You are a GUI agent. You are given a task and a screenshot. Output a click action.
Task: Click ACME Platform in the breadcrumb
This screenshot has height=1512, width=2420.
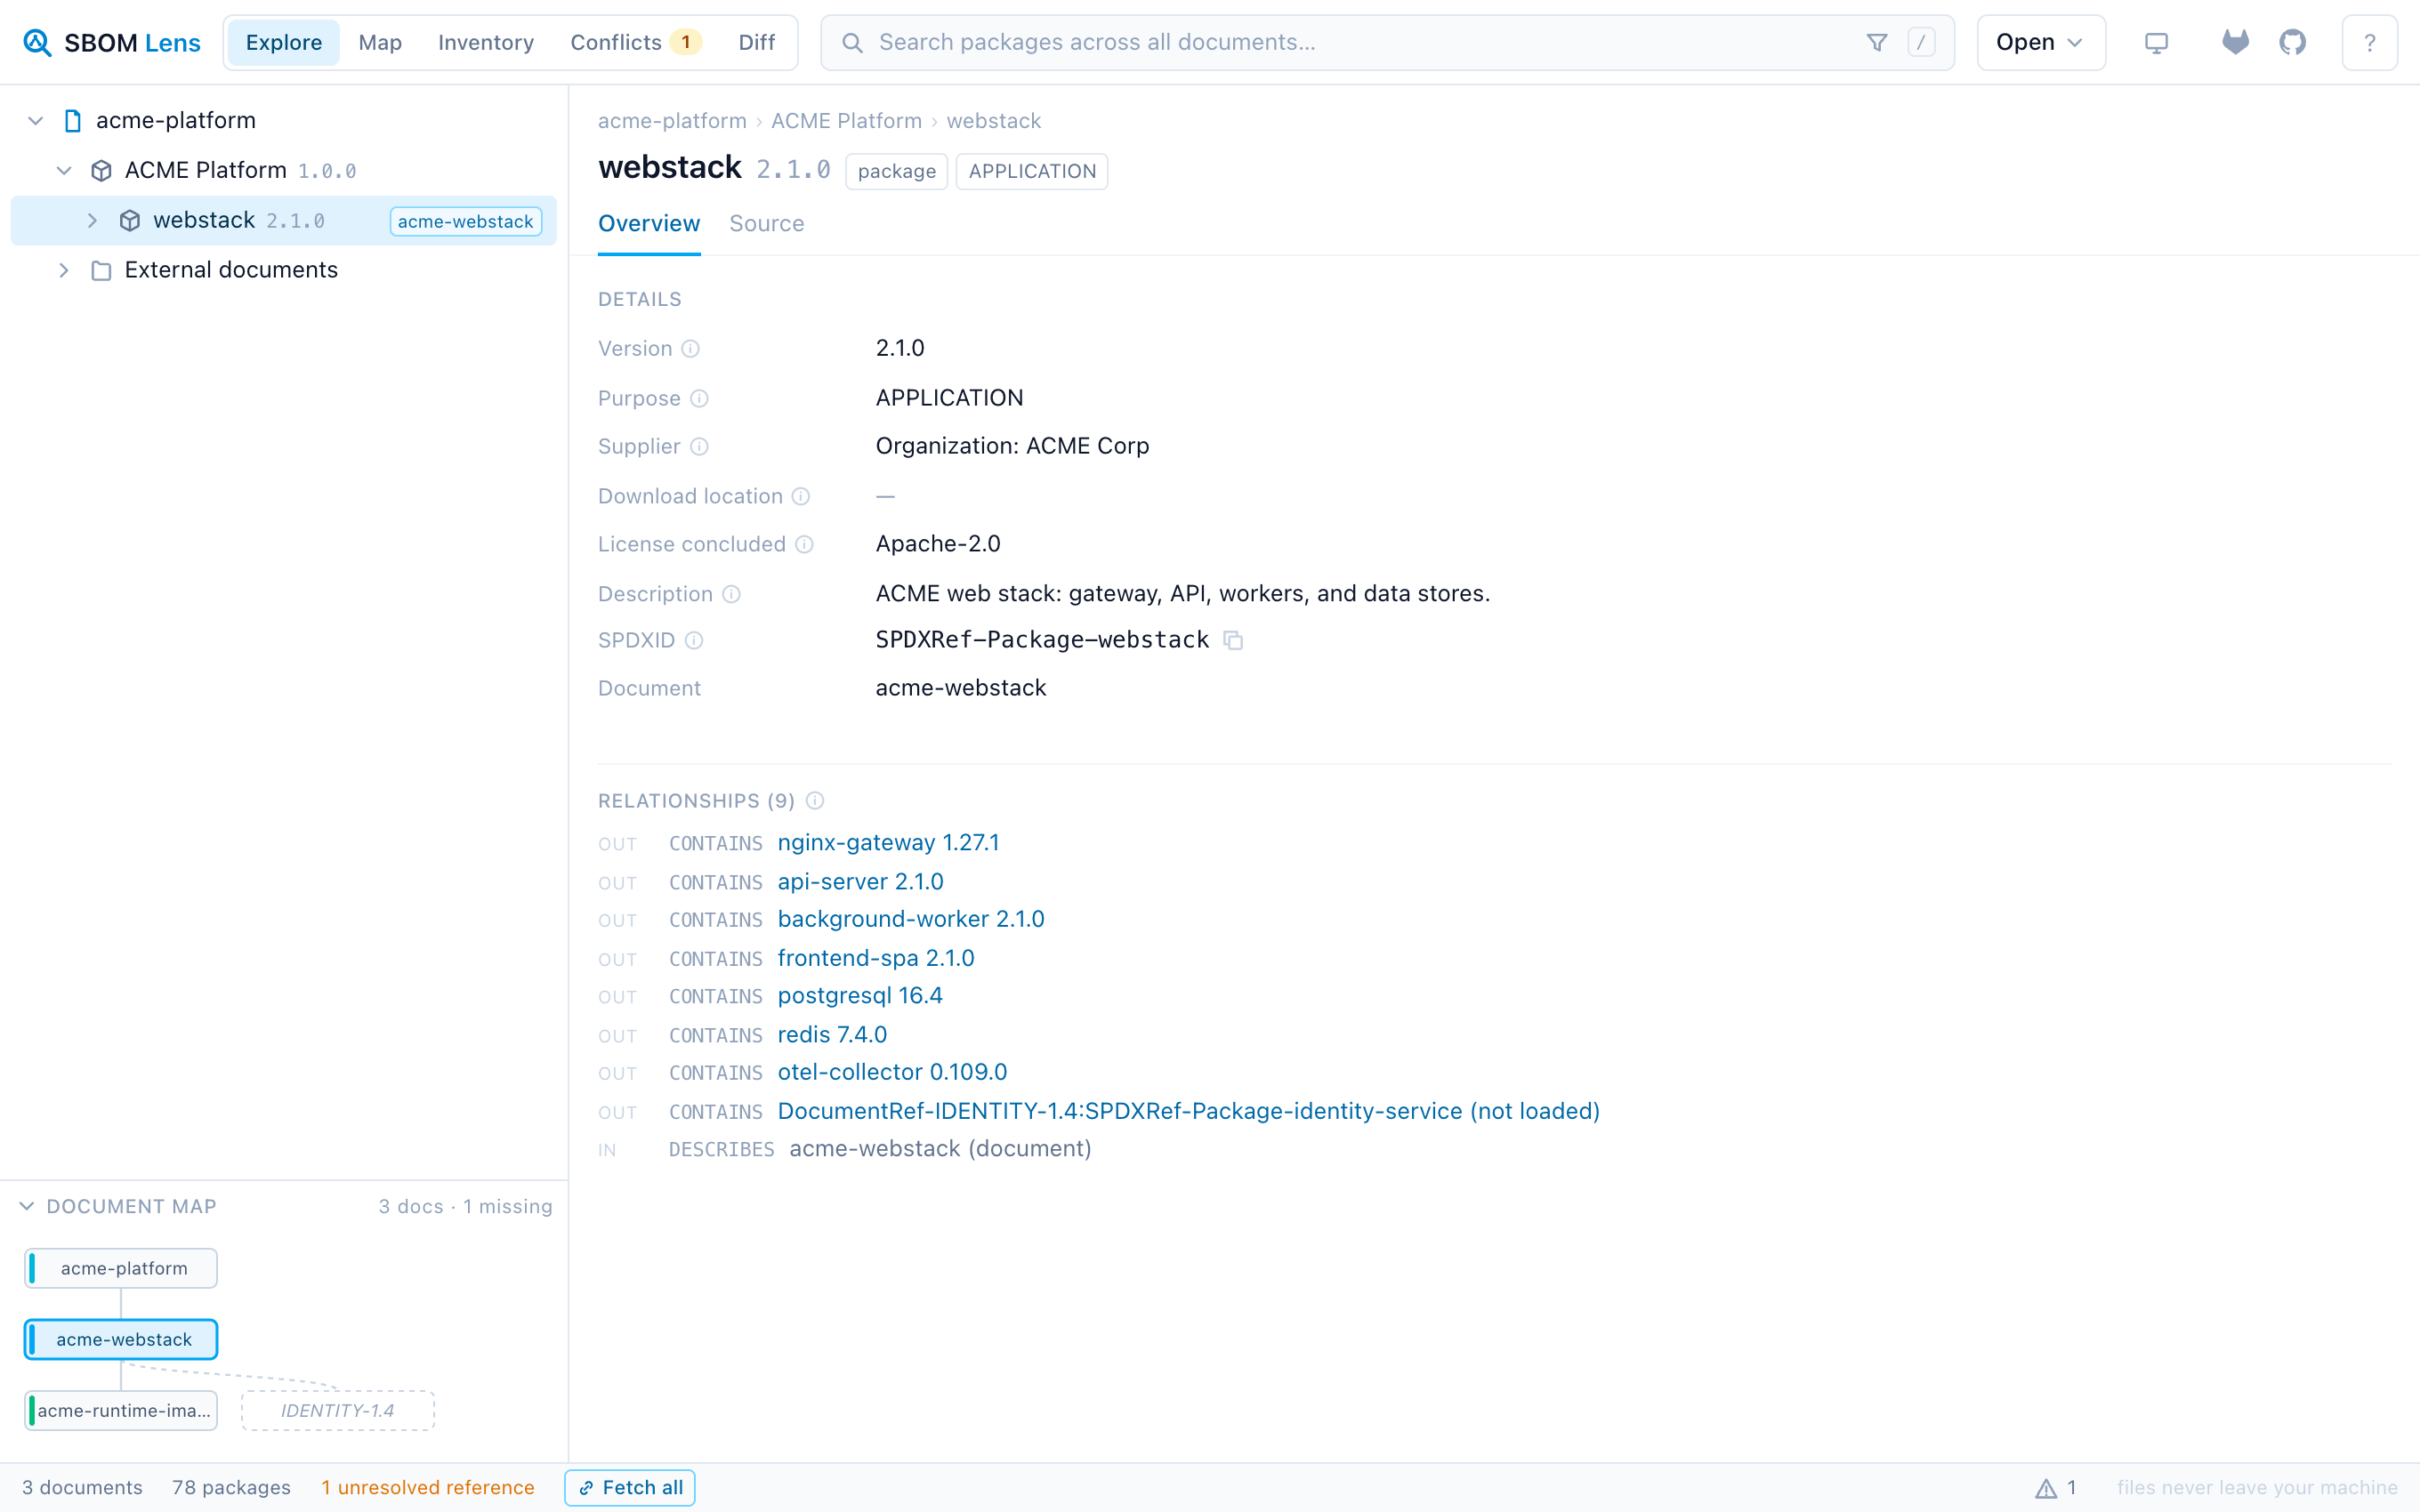(847, 121)
